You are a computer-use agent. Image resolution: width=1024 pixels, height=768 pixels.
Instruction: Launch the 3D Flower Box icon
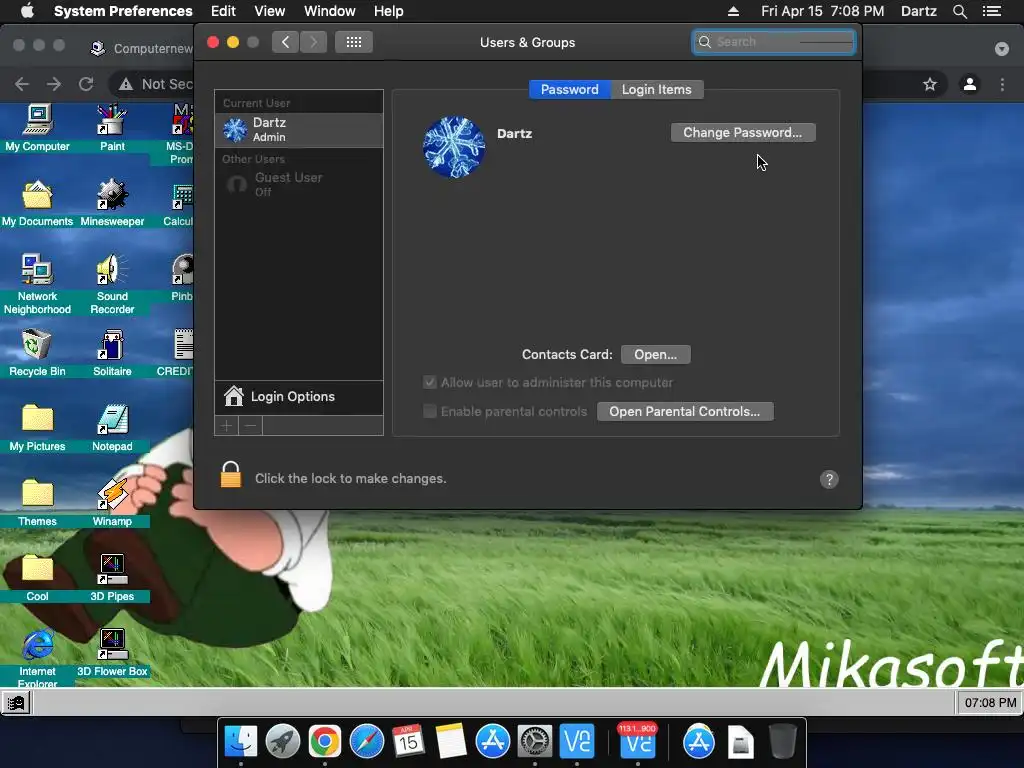[112, 653]
